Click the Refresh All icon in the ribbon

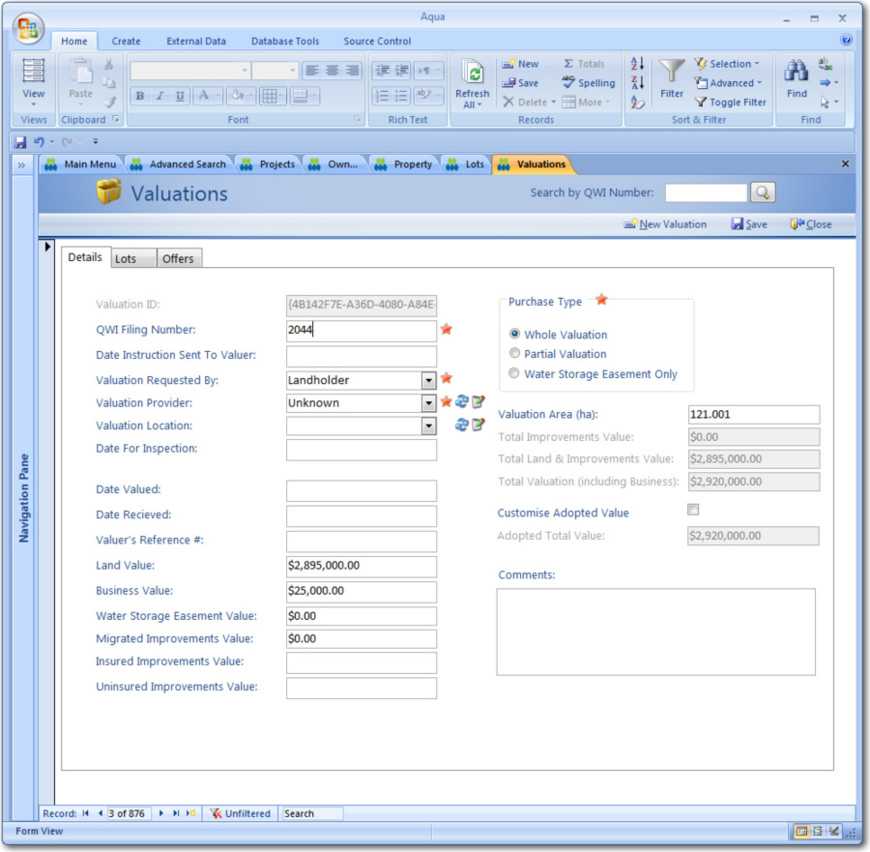472,76
